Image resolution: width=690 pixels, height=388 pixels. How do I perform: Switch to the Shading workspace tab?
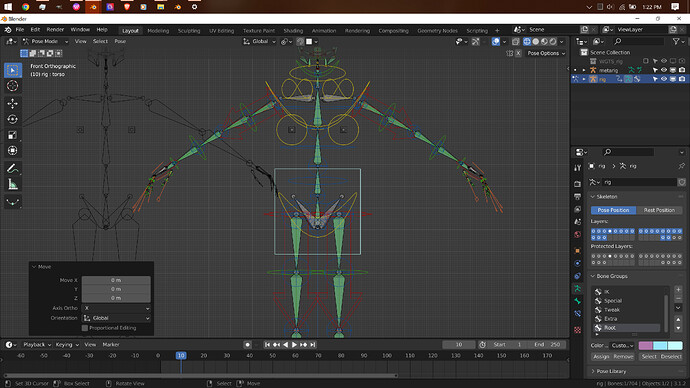coord(293,31)
